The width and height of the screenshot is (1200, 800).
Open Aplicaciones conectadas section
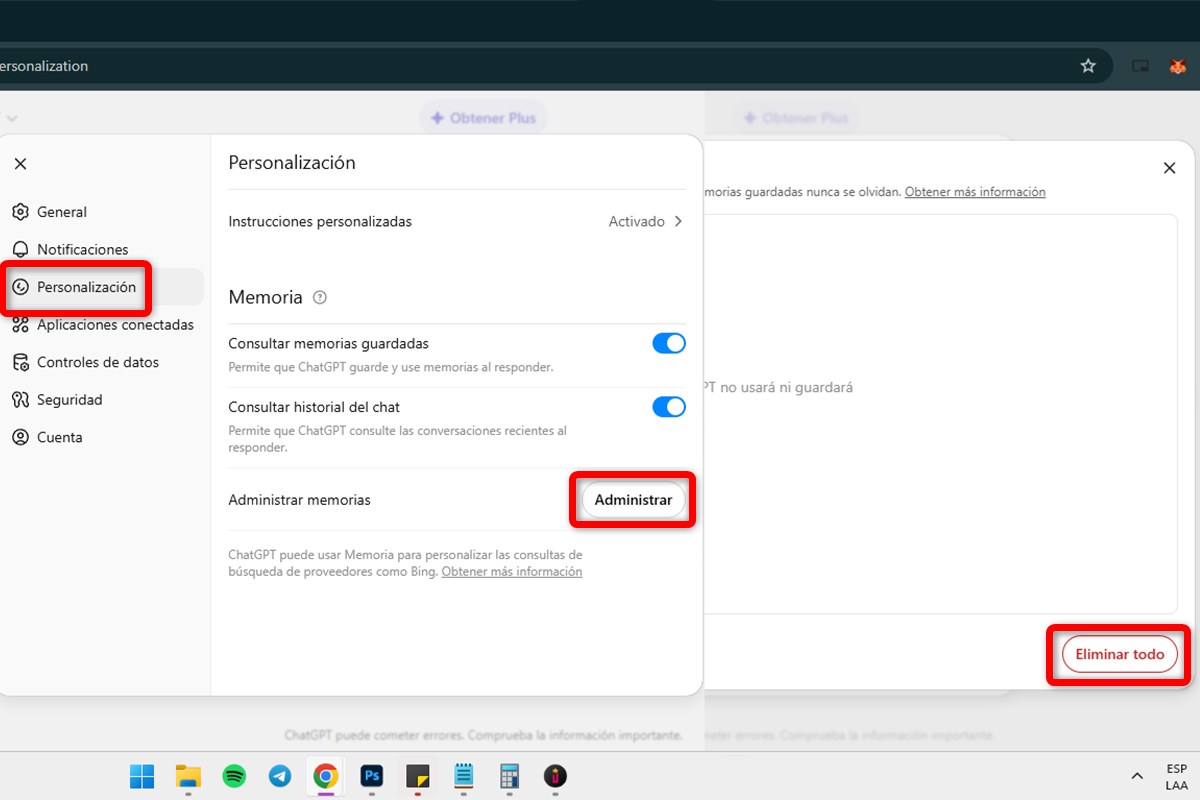click(x=103, y=324)
